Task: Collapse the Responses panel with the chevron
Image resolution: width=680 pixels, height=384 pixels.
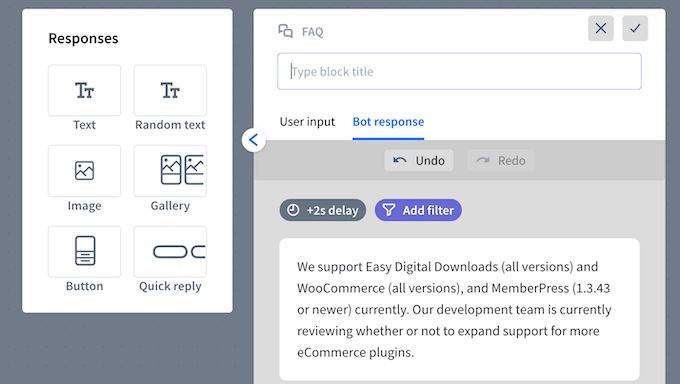Action: pos(254,140)
